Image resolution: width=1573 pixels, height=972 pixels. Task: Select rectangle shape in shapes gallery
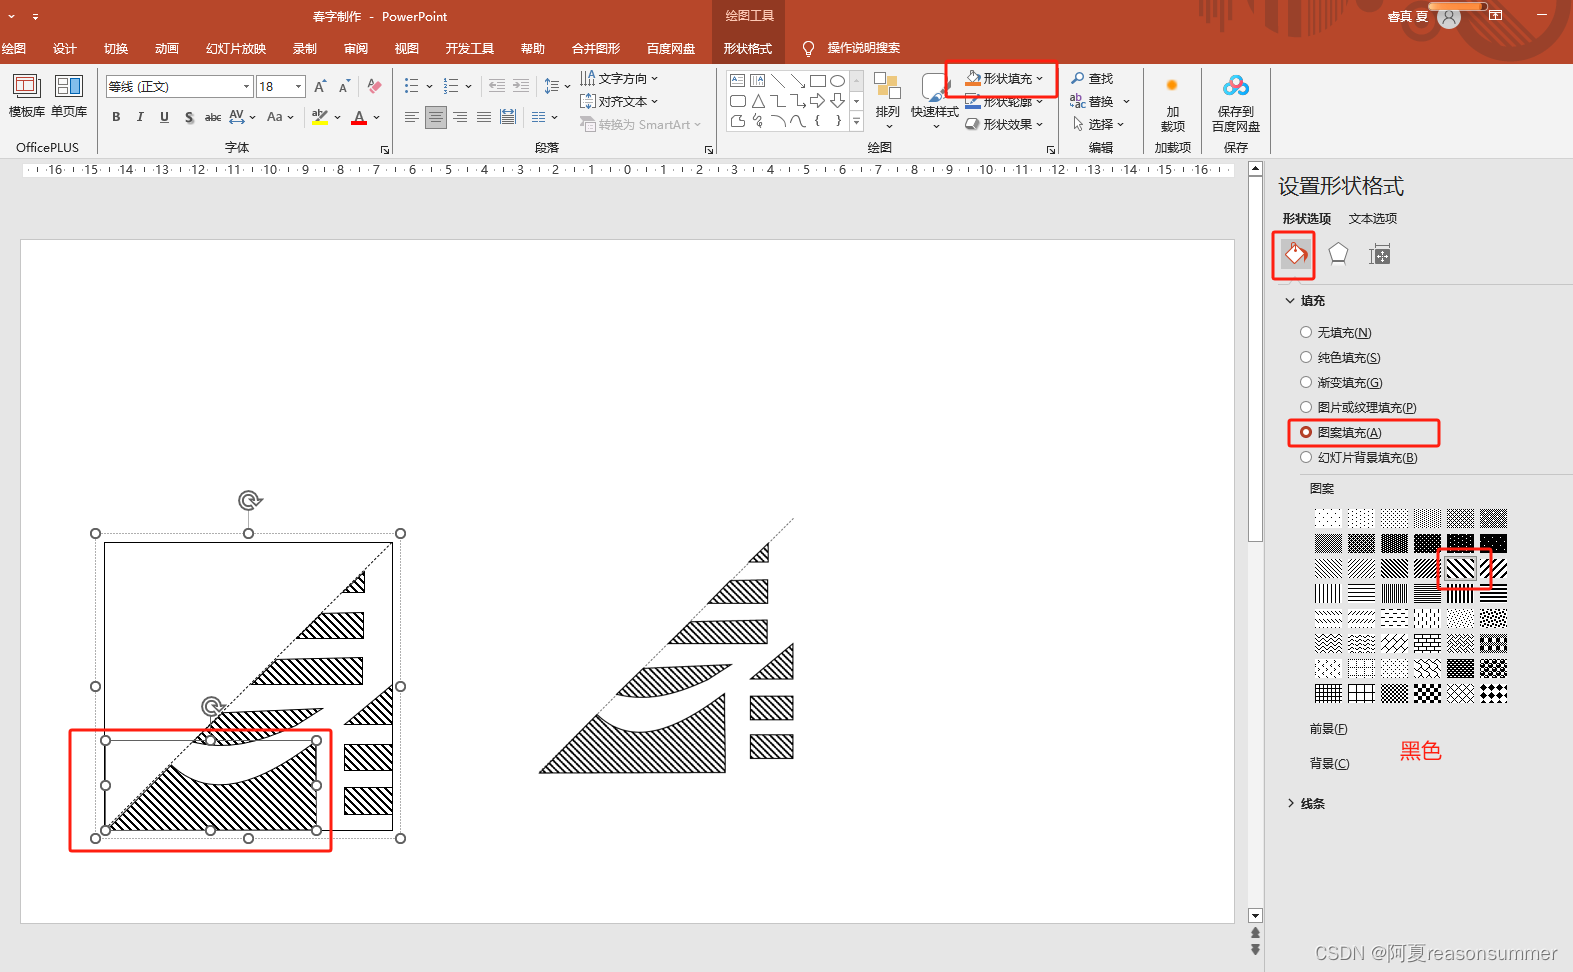pos(817,80)
